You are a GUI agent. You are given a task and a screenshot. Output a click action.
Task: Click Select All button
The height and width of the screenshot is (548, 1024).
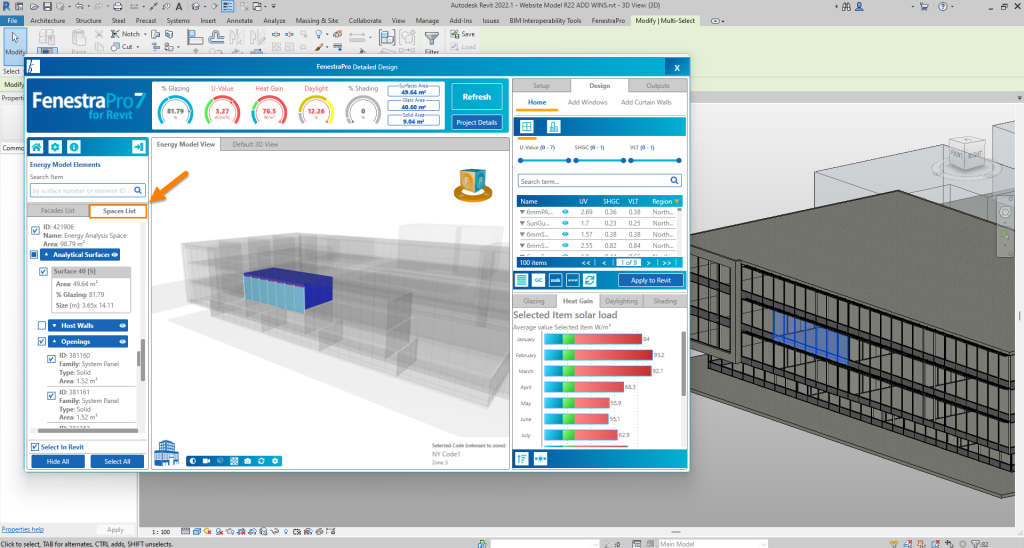pyautogui.click(x=118, y=461)
